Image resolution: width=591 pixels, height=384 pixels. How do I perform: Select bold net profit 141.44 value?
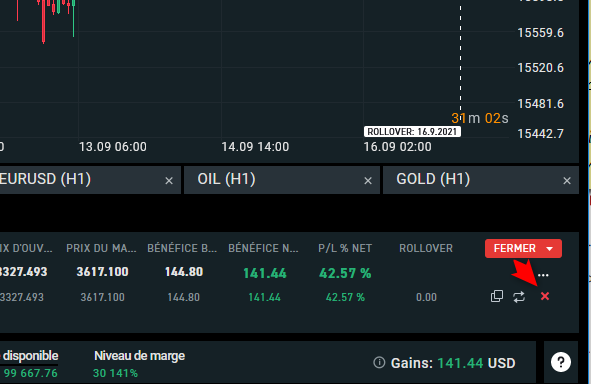point(265,273)
